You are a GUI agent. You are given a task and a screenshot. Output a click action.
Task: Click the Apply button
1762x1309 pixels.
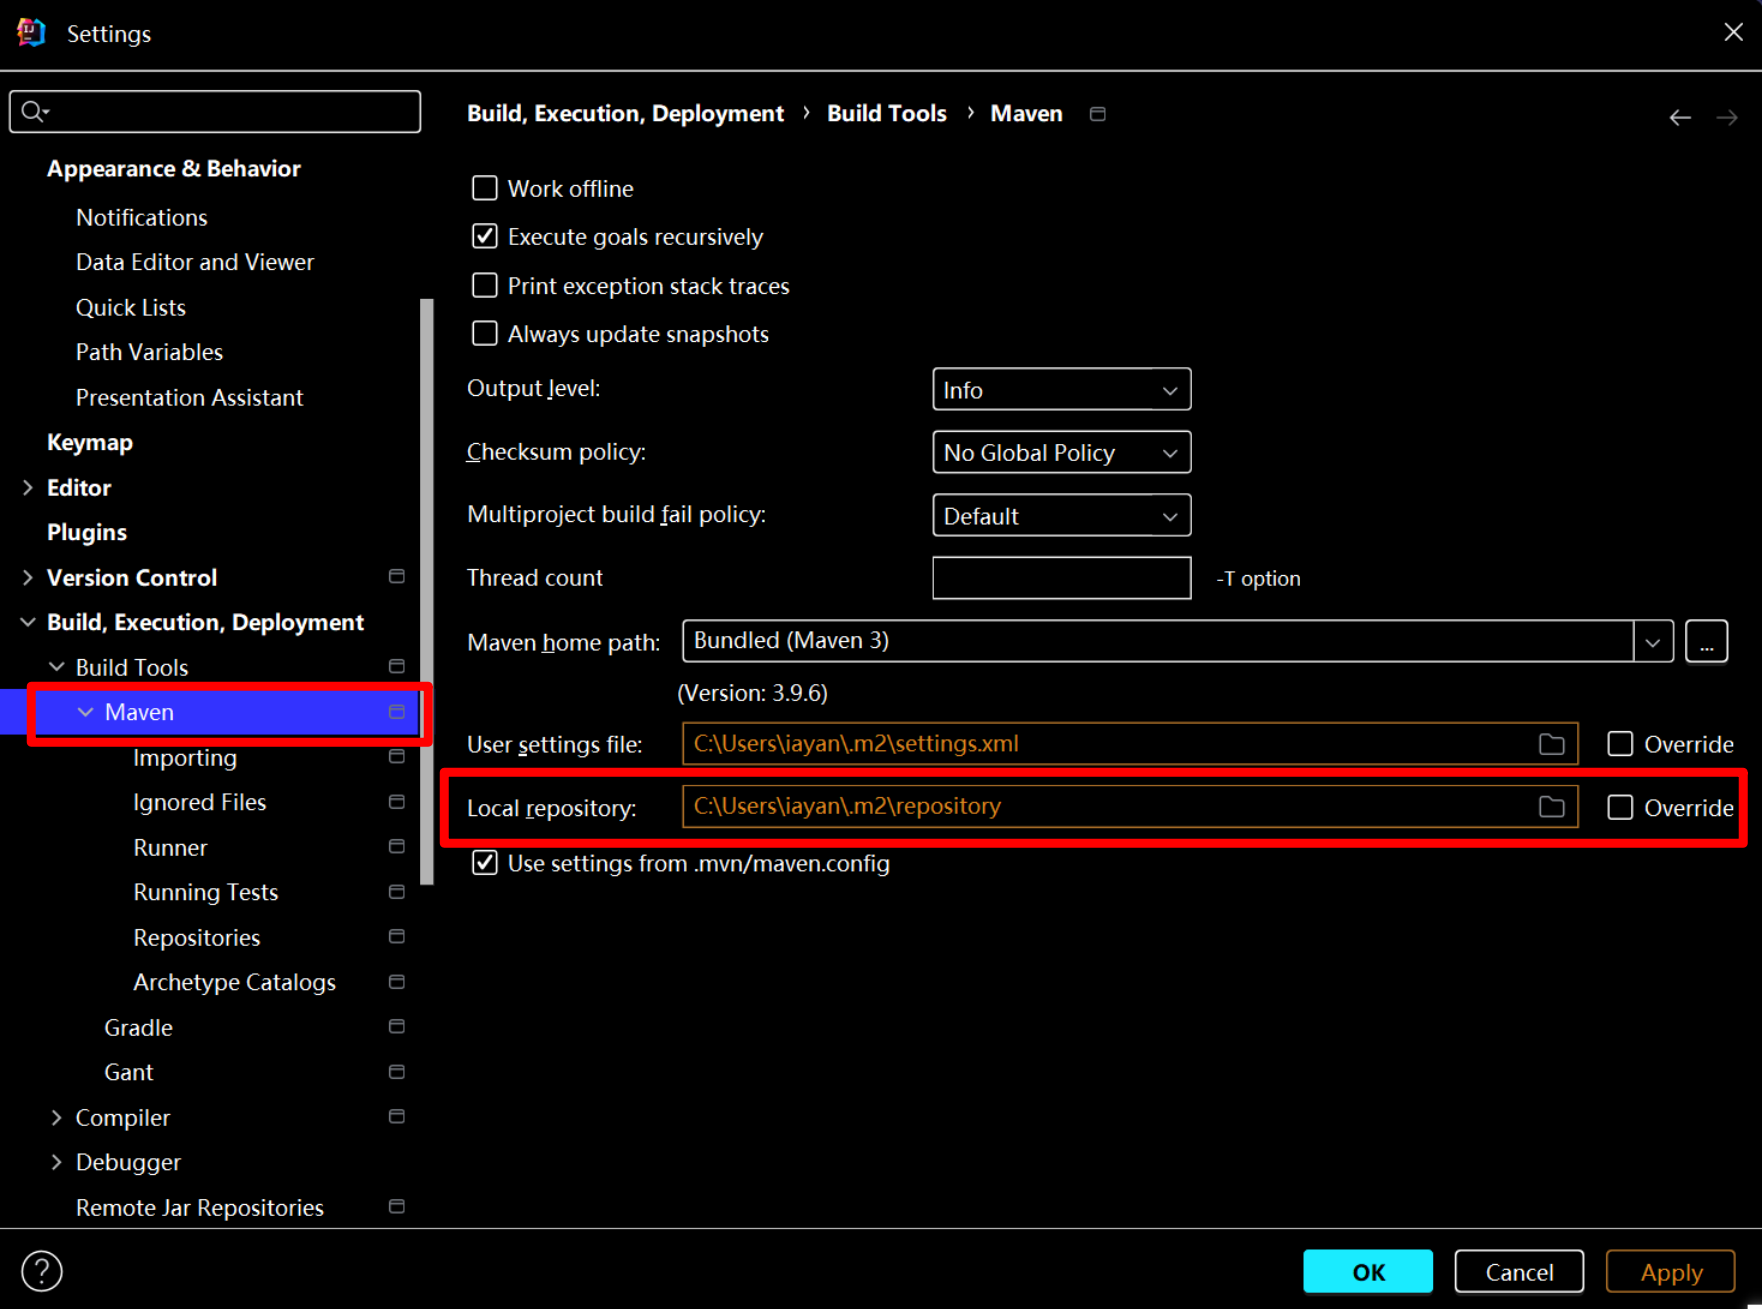1671,1272
